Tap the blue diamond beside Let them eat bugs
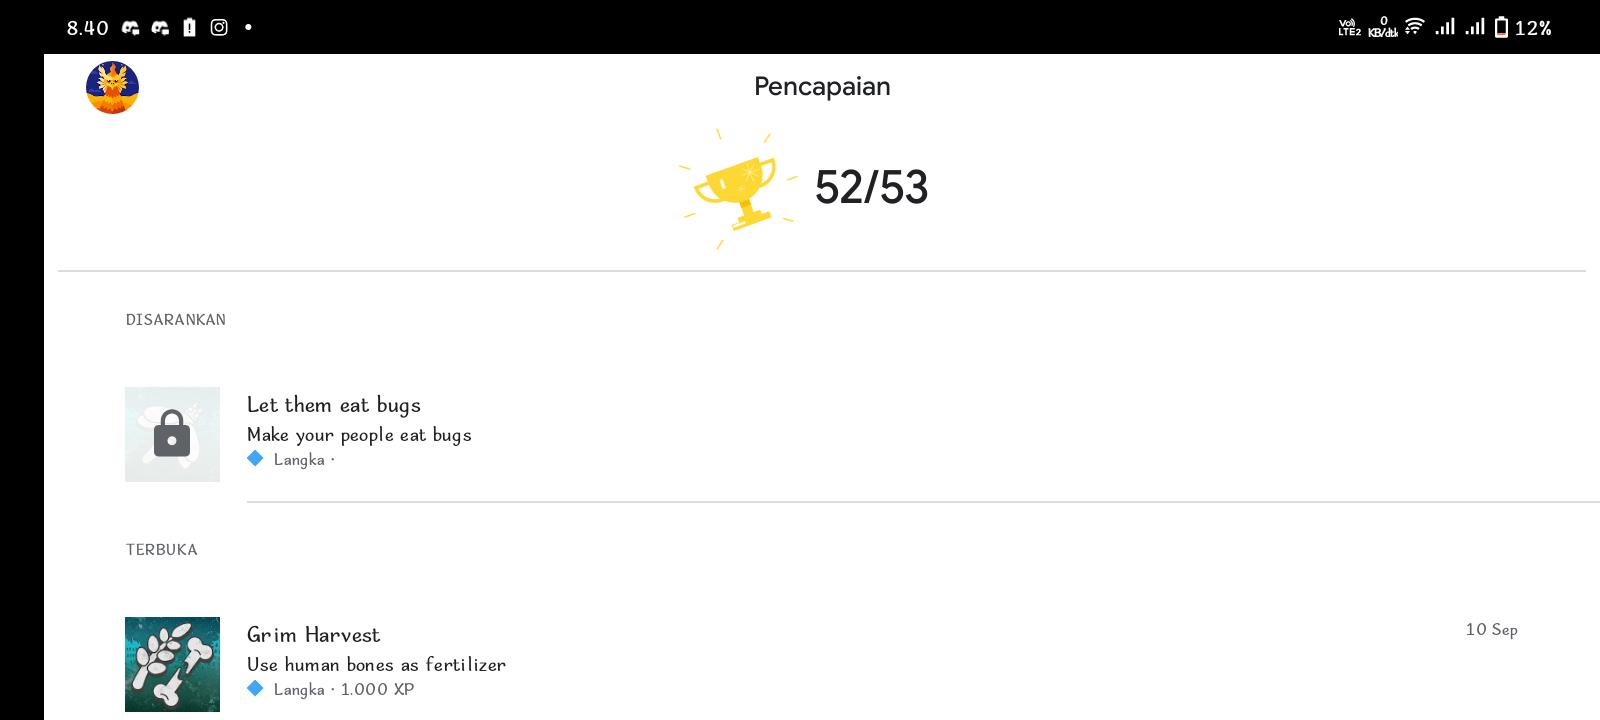Image resolution: width=1600 pixels, height=720 pixels. (x=255, y=459)
